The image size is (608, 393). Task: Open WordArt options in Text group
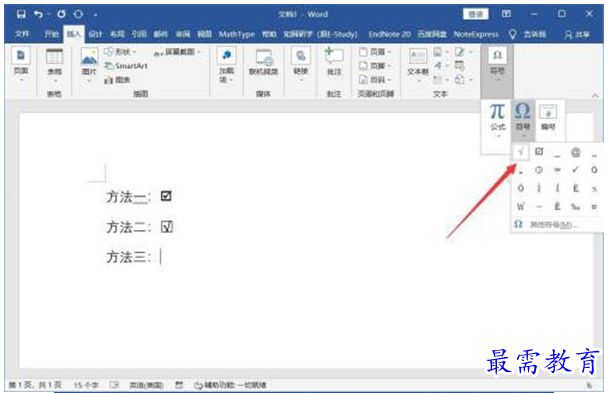point(440,66)
